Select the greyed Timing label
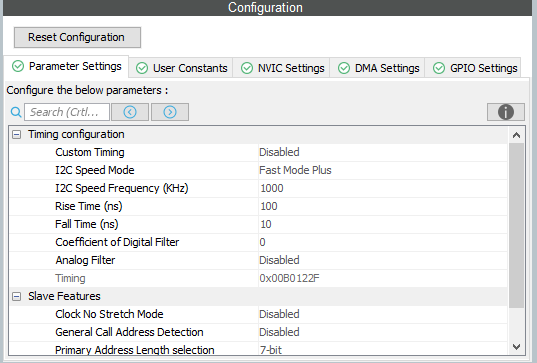This screenshot has height=363, width=537. pyautogui.click(x=70, y=278)
